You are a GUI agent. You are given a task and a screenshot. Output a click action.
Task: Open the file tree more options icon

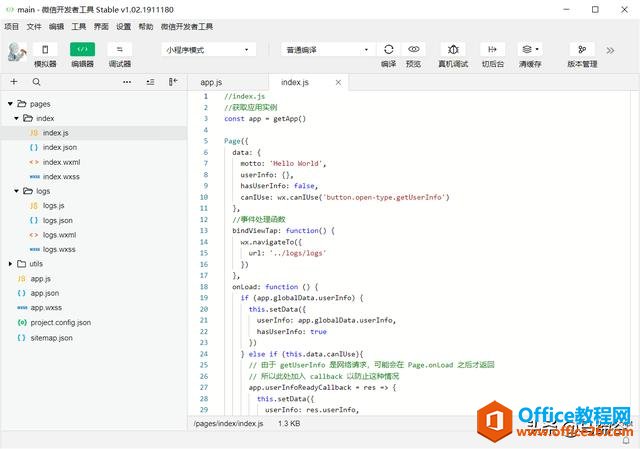(127, 82)
